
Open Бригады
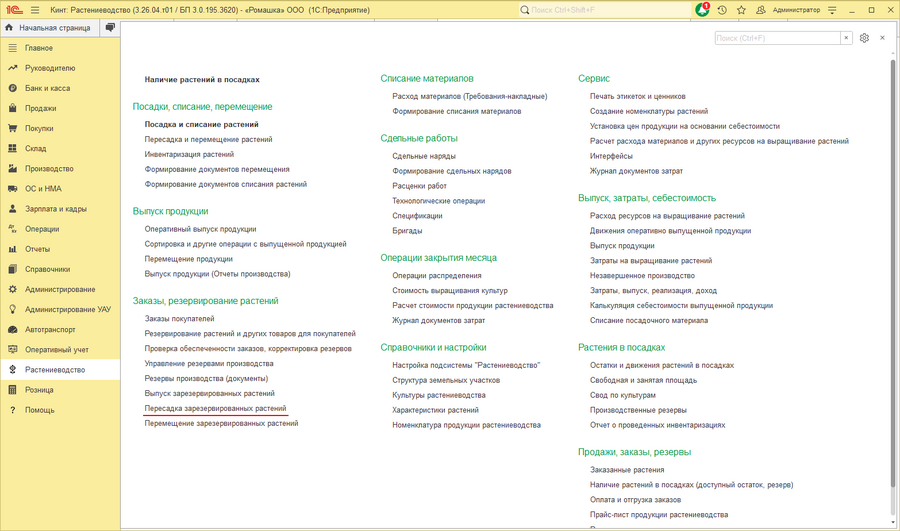(408, 231)
